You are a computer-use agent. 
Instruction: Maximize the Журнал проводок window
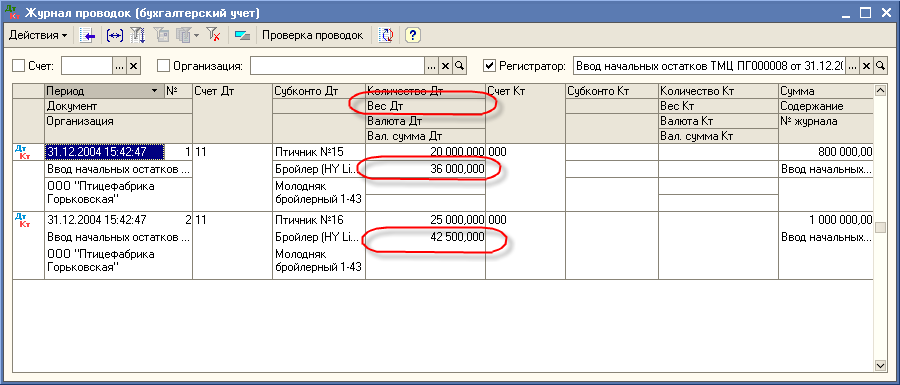(x=865, y=12)
